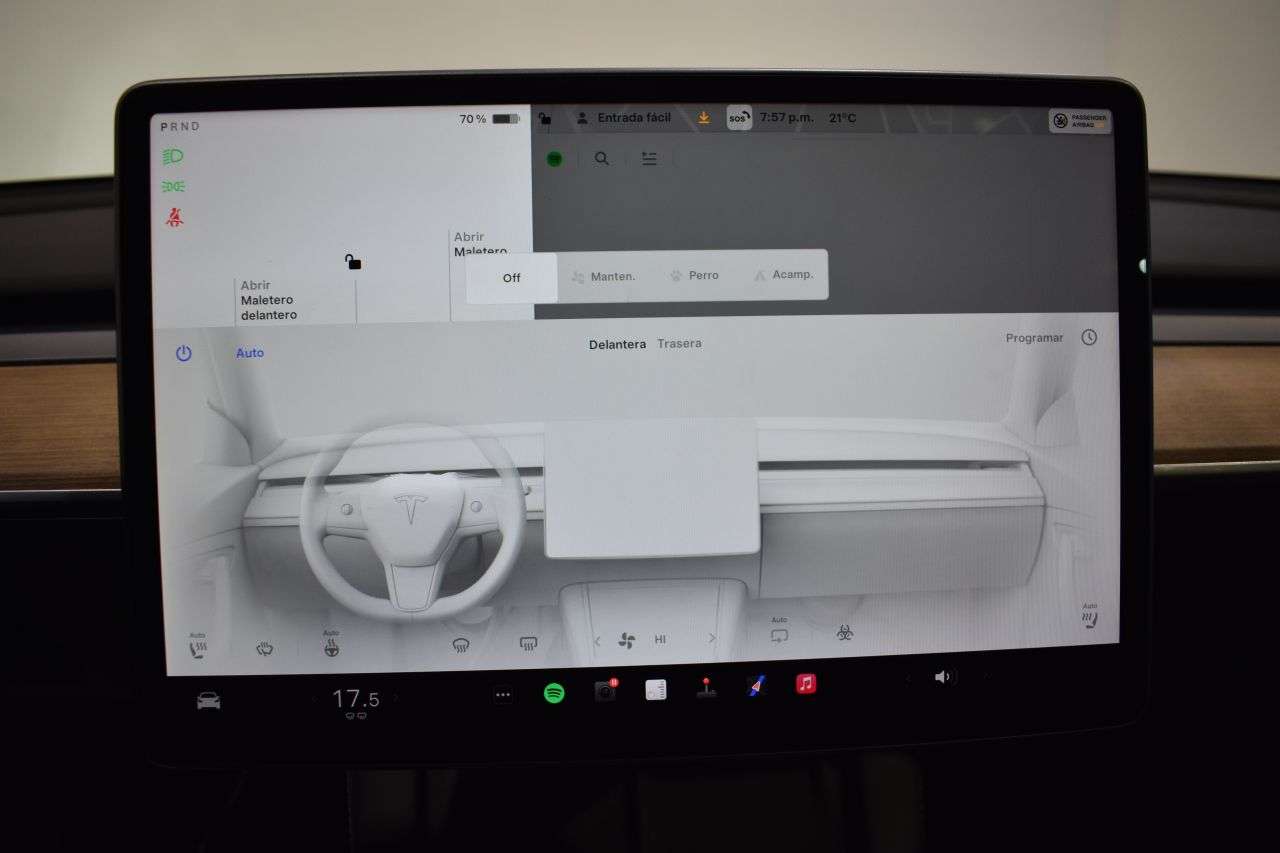Open the search filter options icon
This screenshot has width=1280, height=853.
pyautogui.click(x=649, y=158)
